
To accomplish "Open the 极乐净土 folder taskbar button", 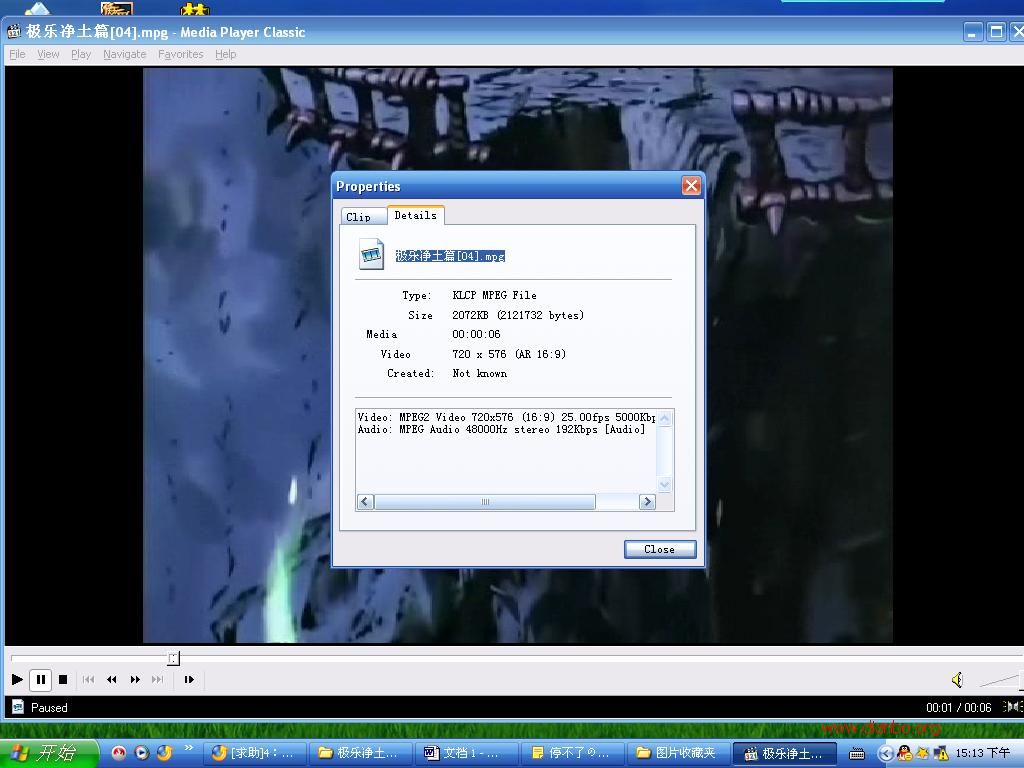I will point(361,753).
